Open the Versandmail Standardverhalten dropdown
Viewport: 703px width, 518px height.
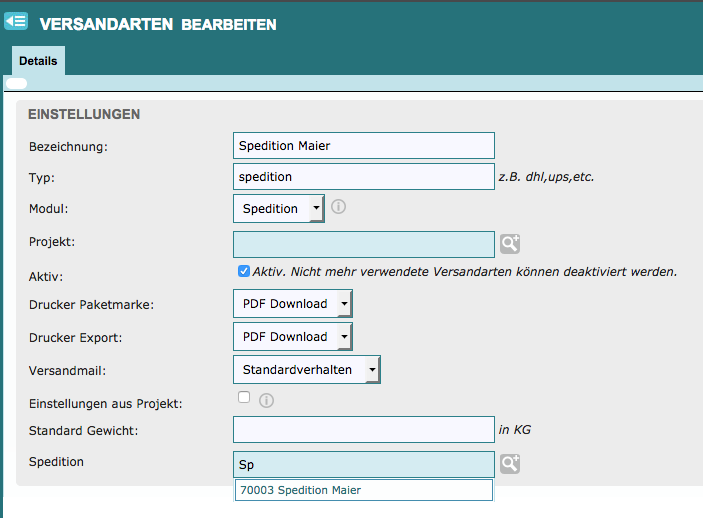click(306, 370)
